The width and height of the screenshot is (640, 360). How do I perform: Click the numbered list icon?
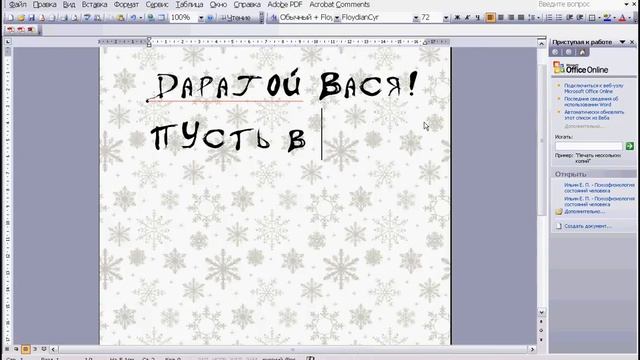point(549,18)
